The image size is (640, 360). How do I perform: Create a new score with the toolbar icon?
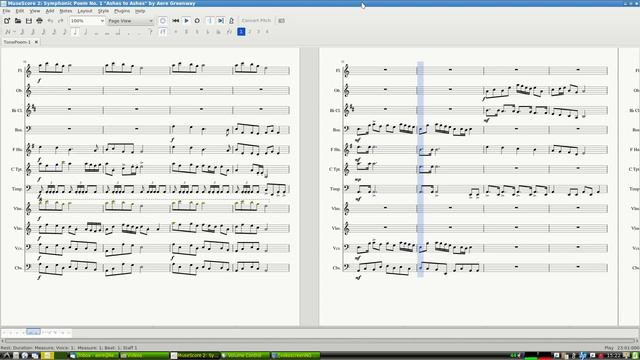(7, 20)
